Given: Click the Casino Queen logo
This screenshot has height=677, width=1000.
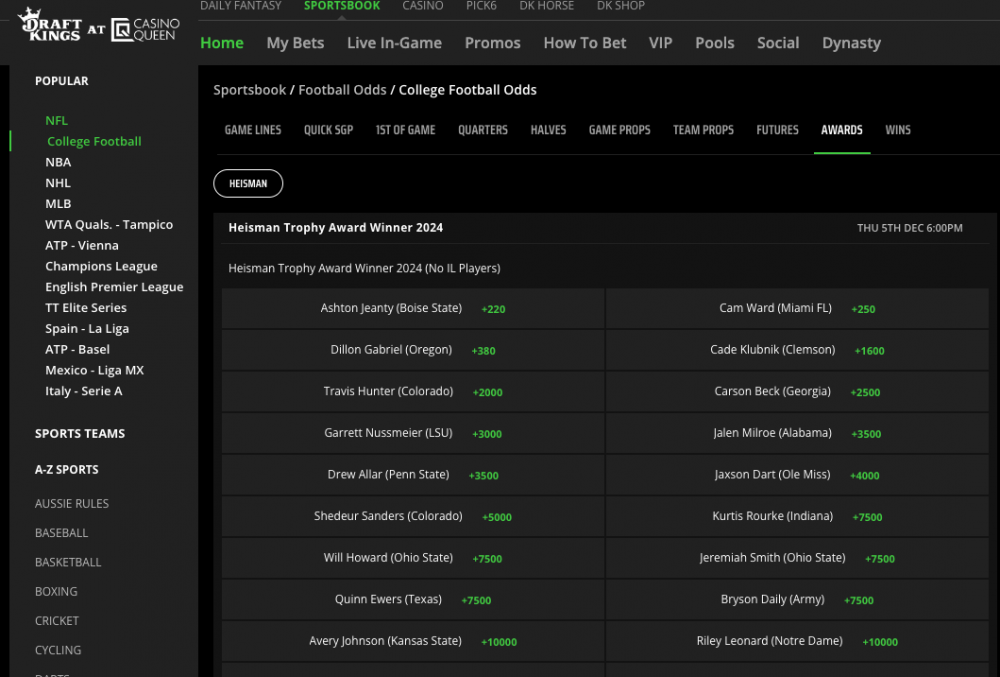Looking at the screenshot, I should [146, 30].
